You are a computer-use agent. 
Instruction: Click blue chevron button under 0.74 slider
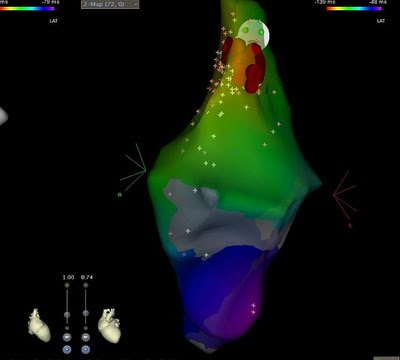[86, 350]
